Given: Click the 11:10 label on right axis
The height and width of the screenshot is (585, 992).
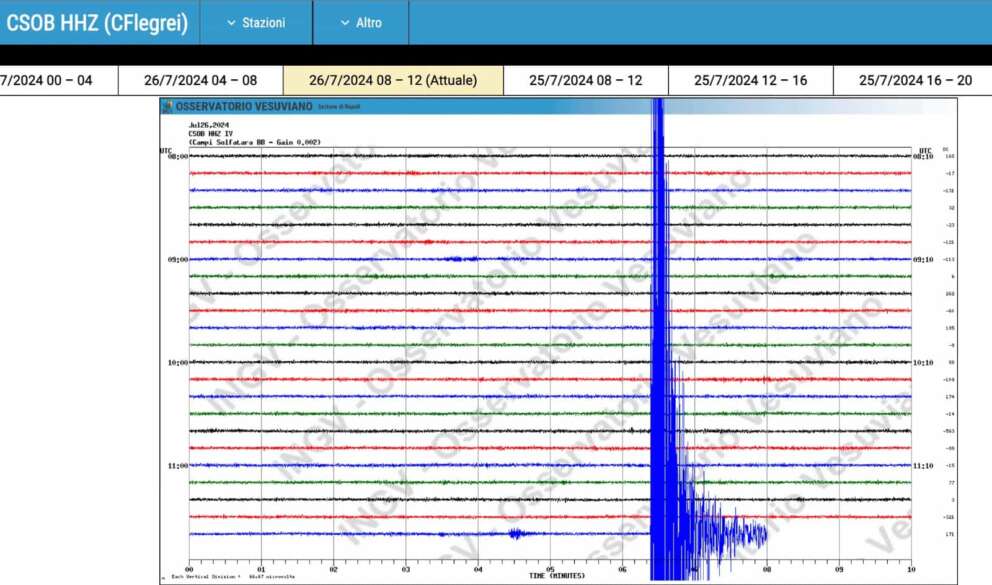Looking at the screenshot, I should (x=923, y=466).
